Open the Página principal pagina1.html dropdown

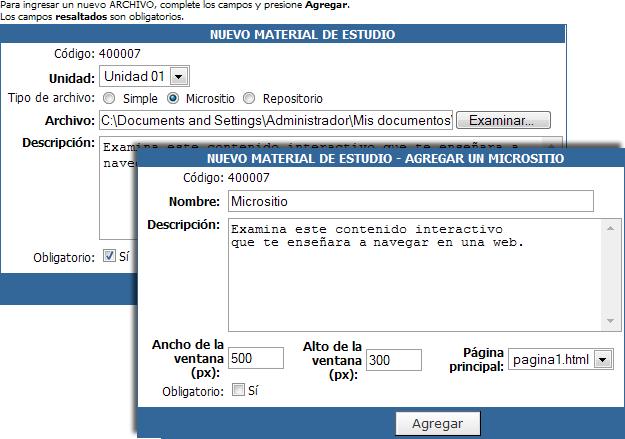tap(561, 360)
